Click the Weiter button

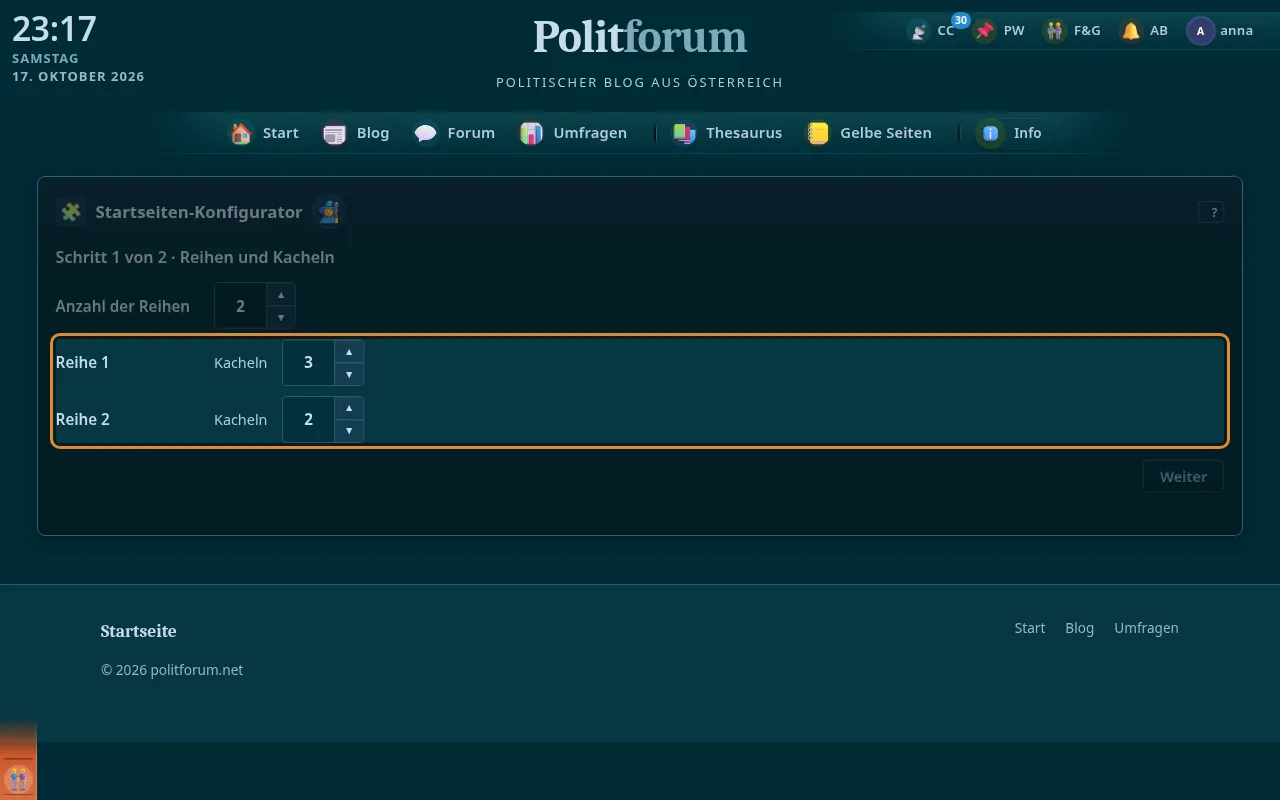tap(1183, 477)
